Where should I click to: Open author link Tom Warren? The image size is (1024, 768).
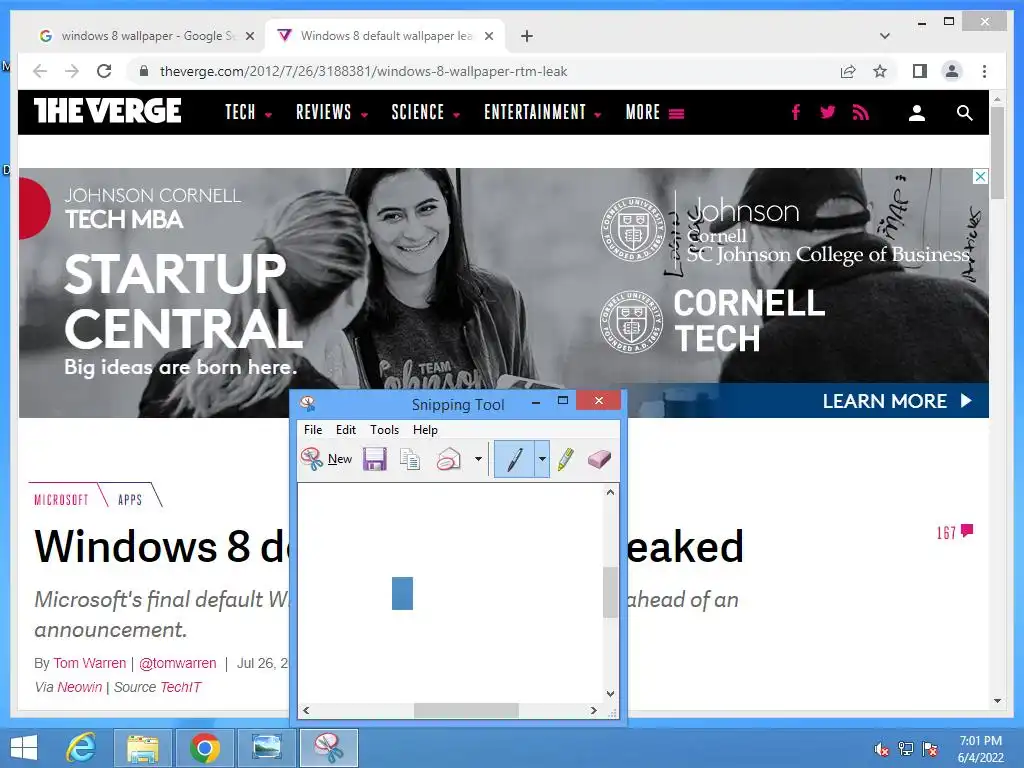pyautogui.click(x=89, y=663)
